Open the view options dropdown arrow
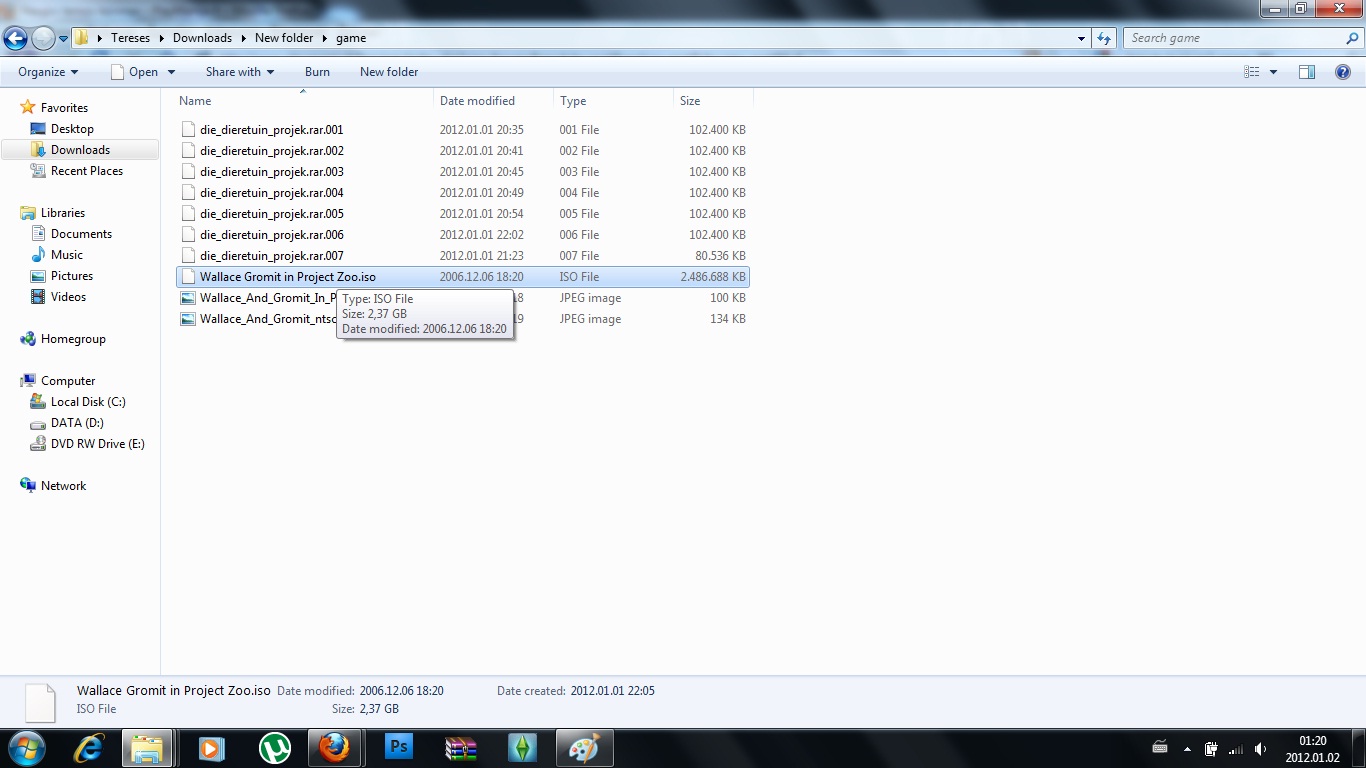The width and height of the screenshot is (1366, 768). coord(1273,72)
